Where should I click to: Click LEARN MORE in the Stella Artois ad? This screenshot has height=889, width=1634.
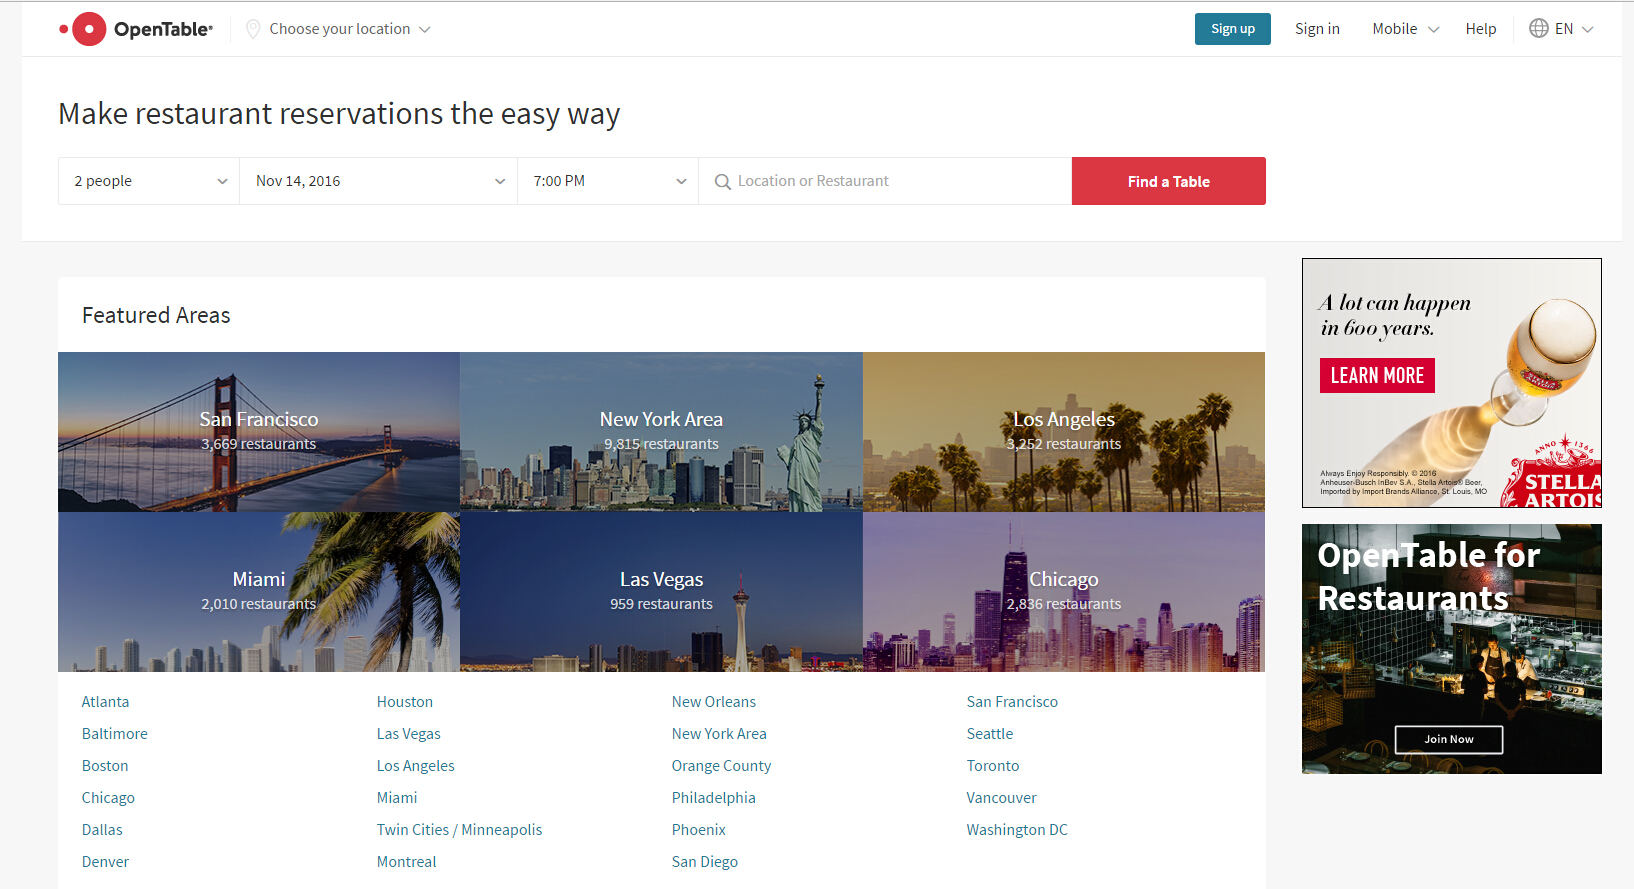click(1377, 376)
